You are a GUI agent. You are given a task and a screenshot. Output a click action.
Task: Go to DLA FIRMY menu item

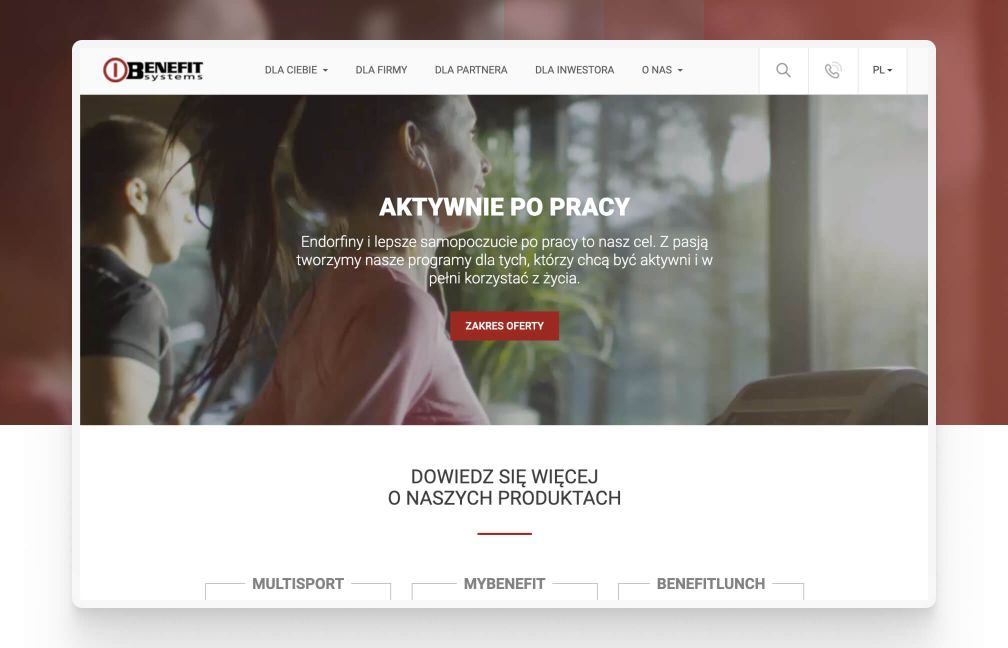point(381,70)
